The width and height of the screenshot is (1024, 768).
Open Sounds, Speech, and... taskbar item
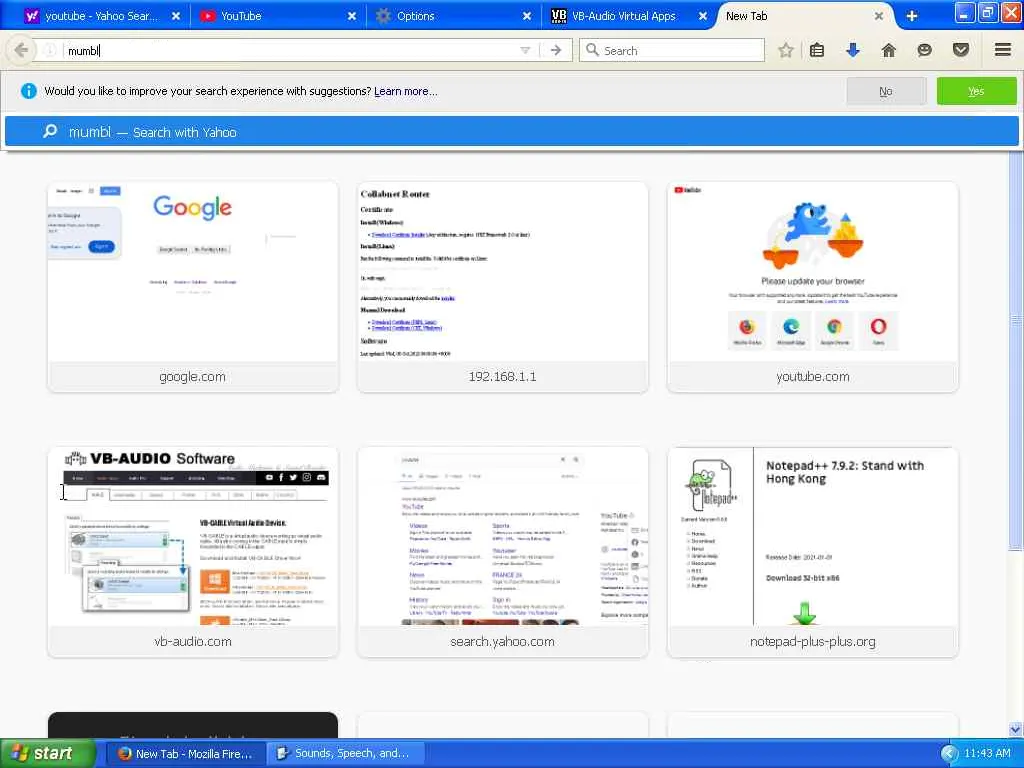pos(345,754)
